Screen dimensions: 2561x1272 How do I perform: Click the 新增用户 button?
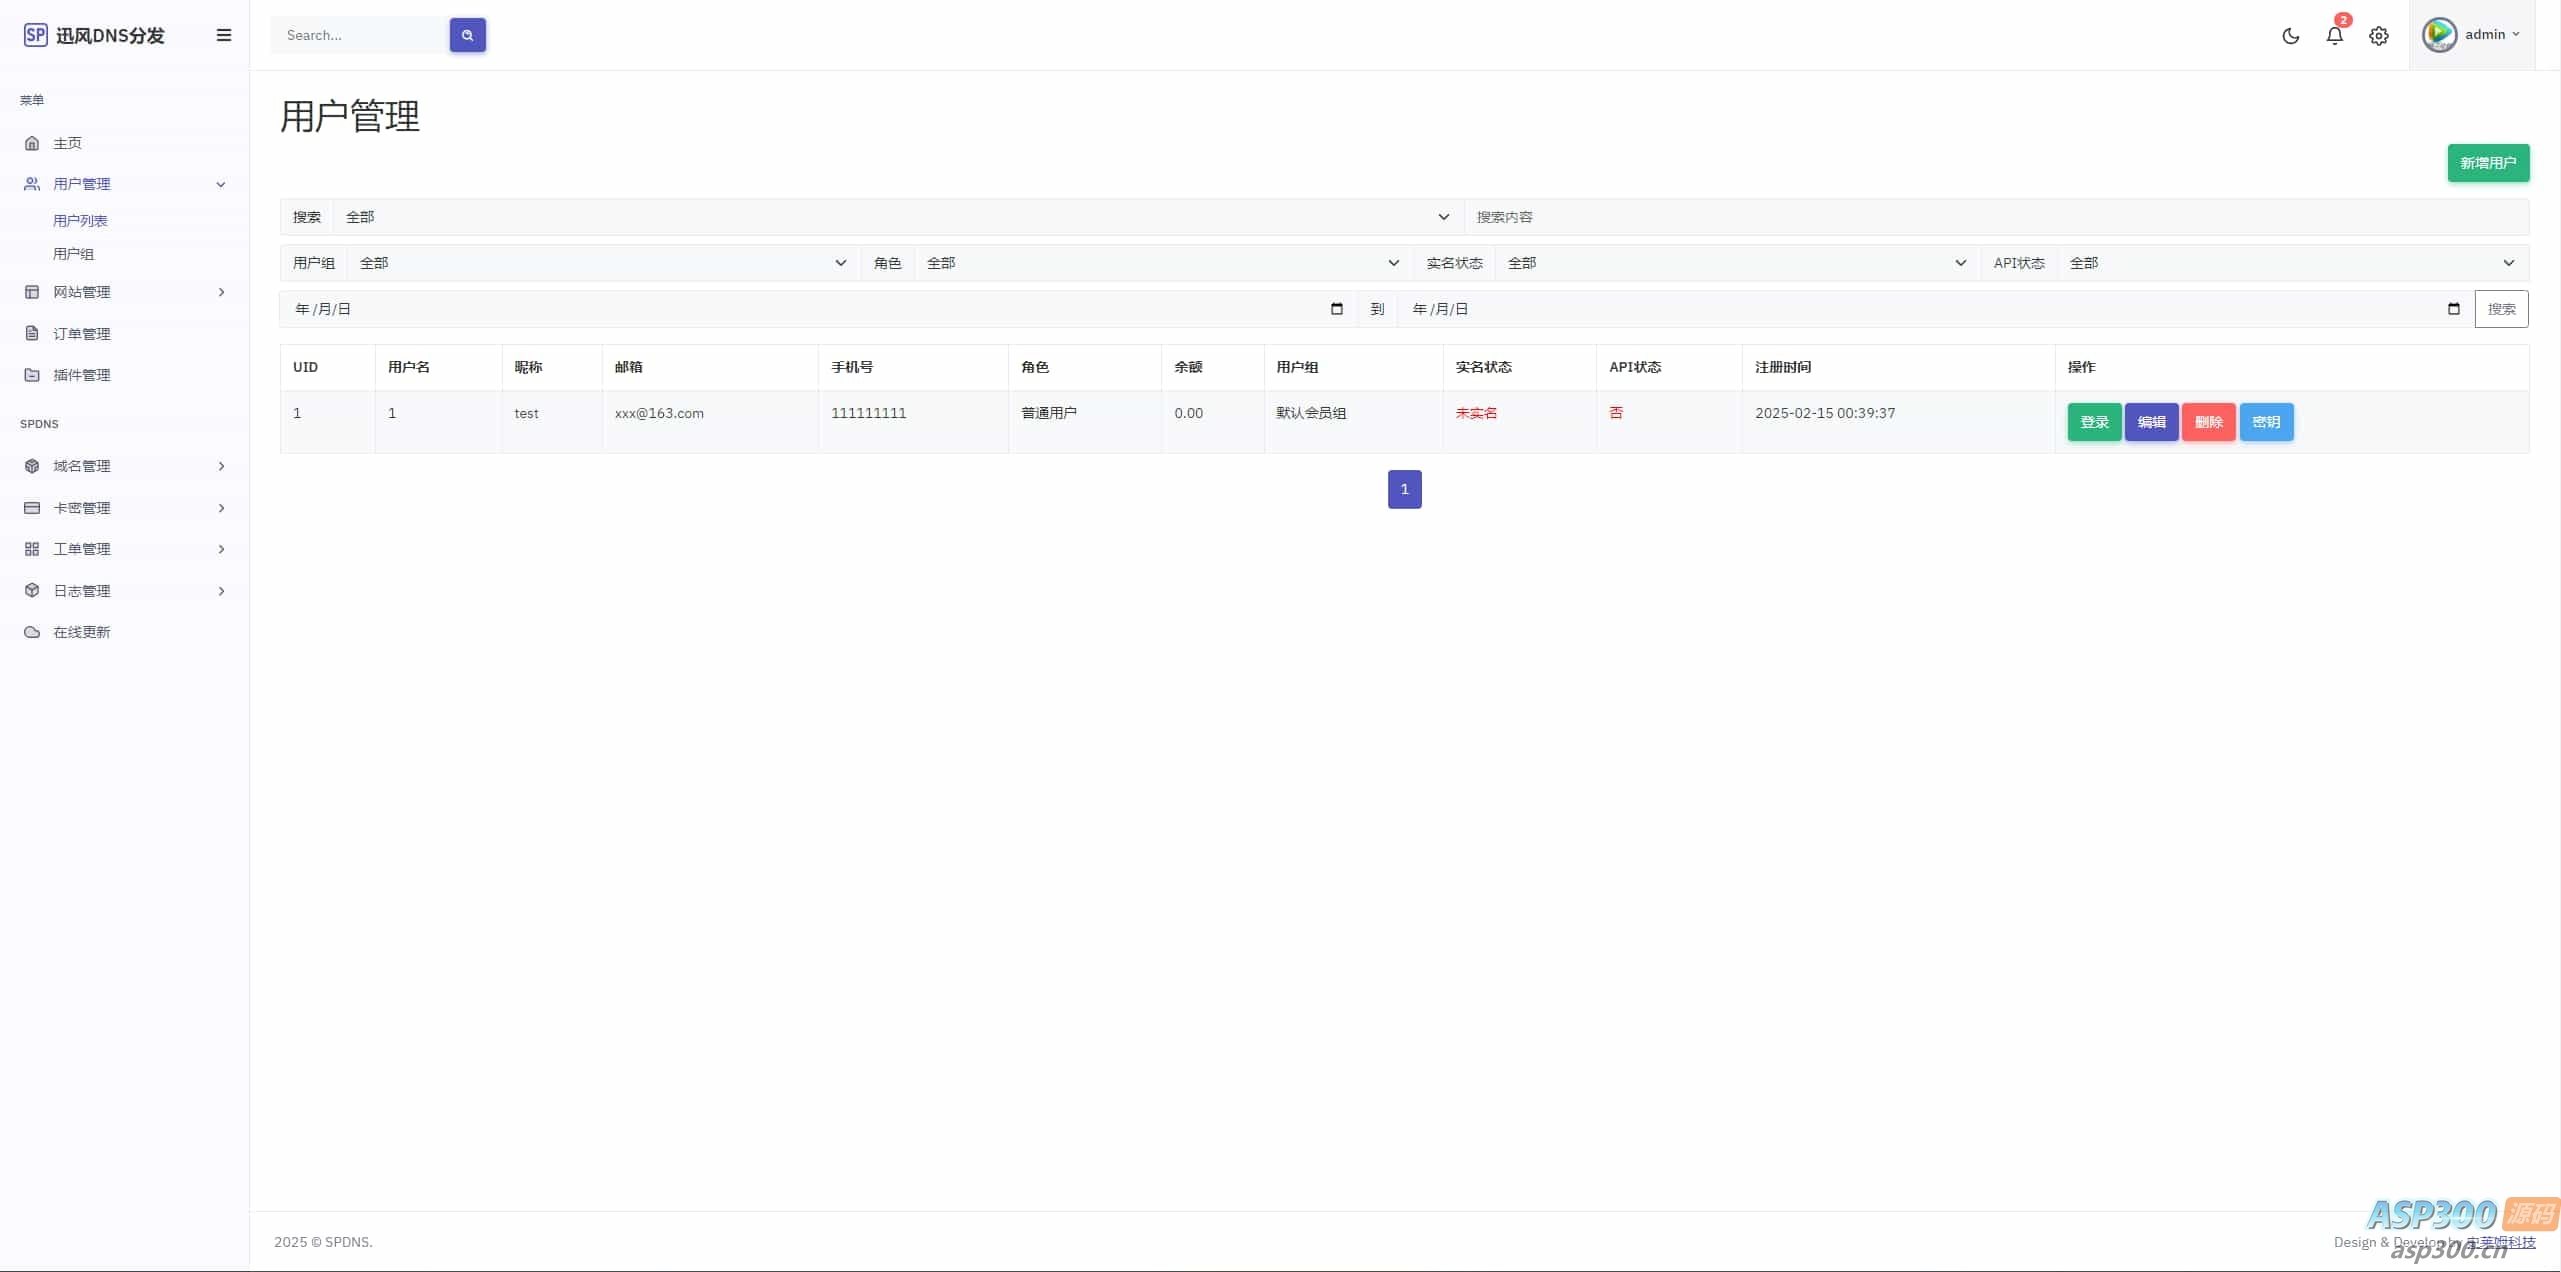point(2487,163)
